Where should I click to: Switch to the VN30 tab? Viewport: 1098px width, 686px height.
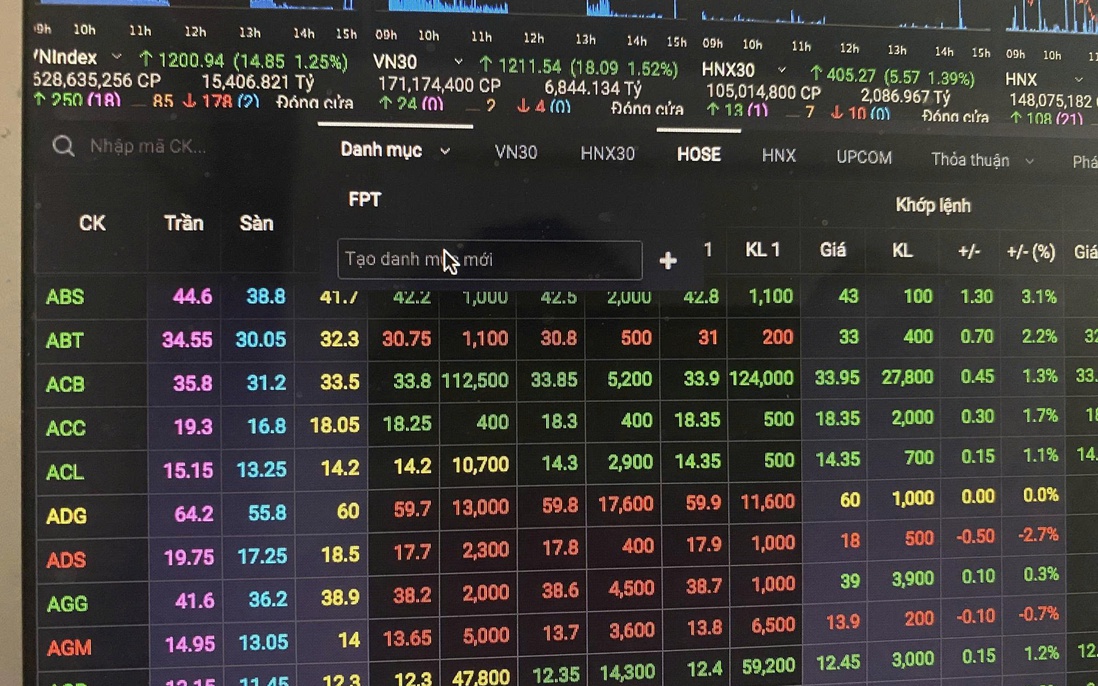pyautogui.click(x=516, y=153)
